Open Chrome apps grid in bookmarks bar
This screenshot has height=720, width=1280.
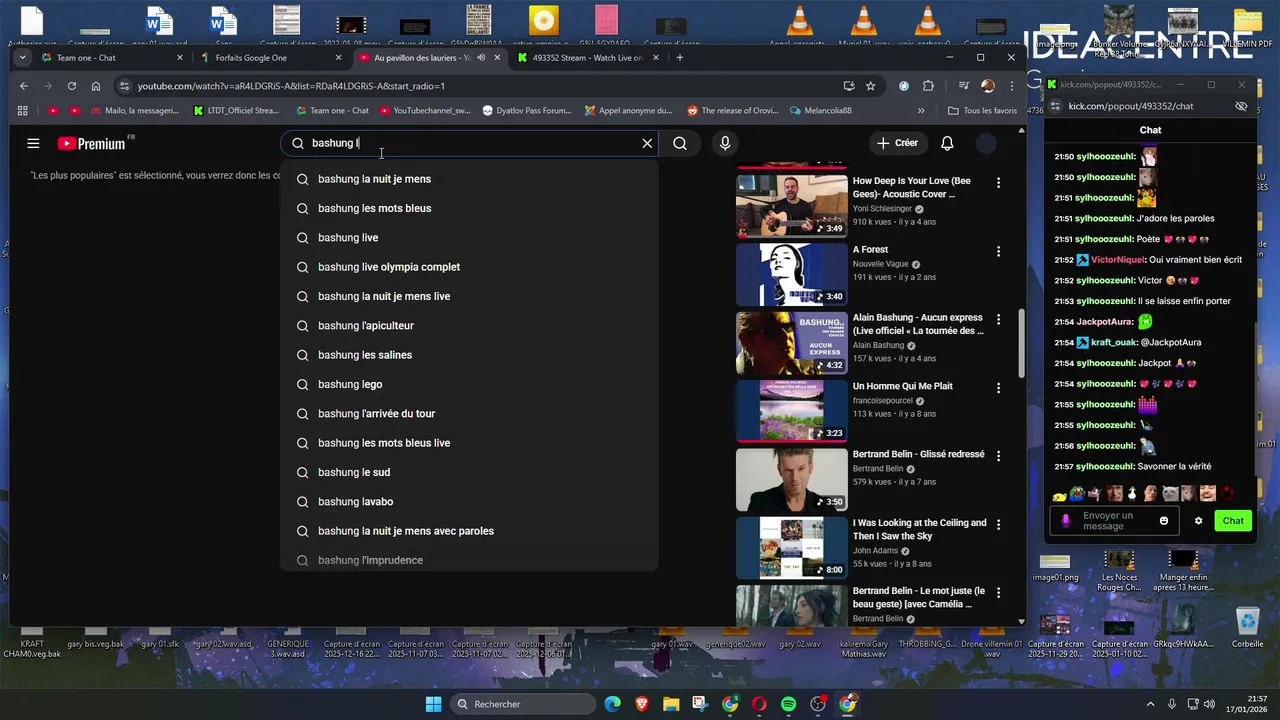coord(23,111)
